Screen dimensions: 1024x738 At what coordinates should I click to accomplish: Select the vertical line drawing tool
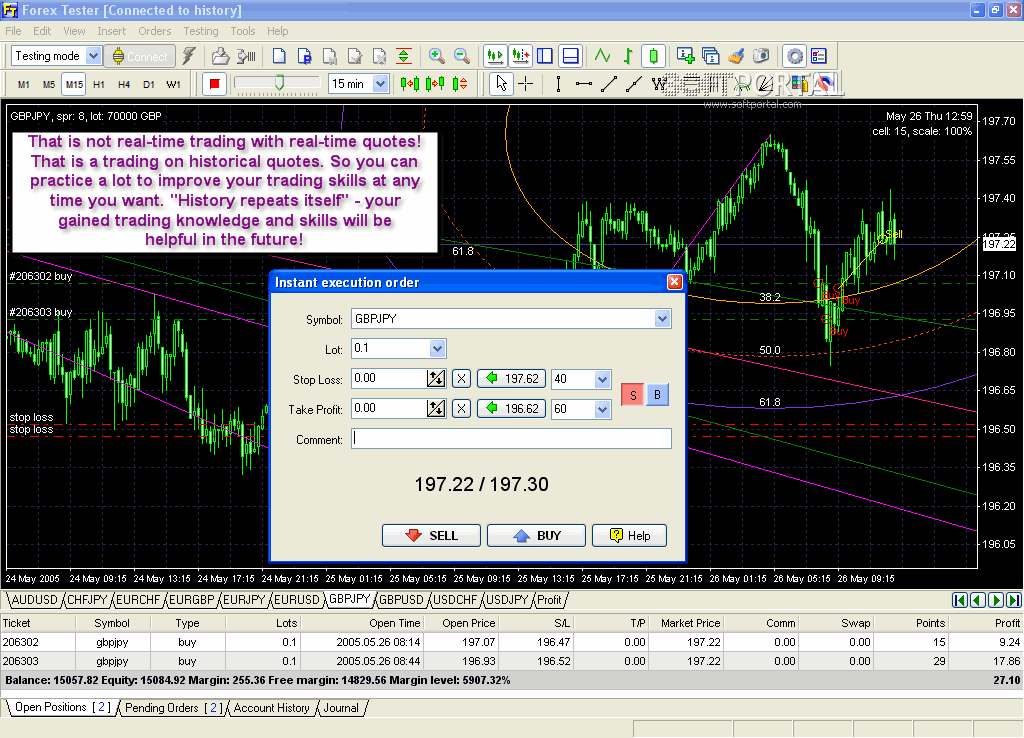coord(558,84)
